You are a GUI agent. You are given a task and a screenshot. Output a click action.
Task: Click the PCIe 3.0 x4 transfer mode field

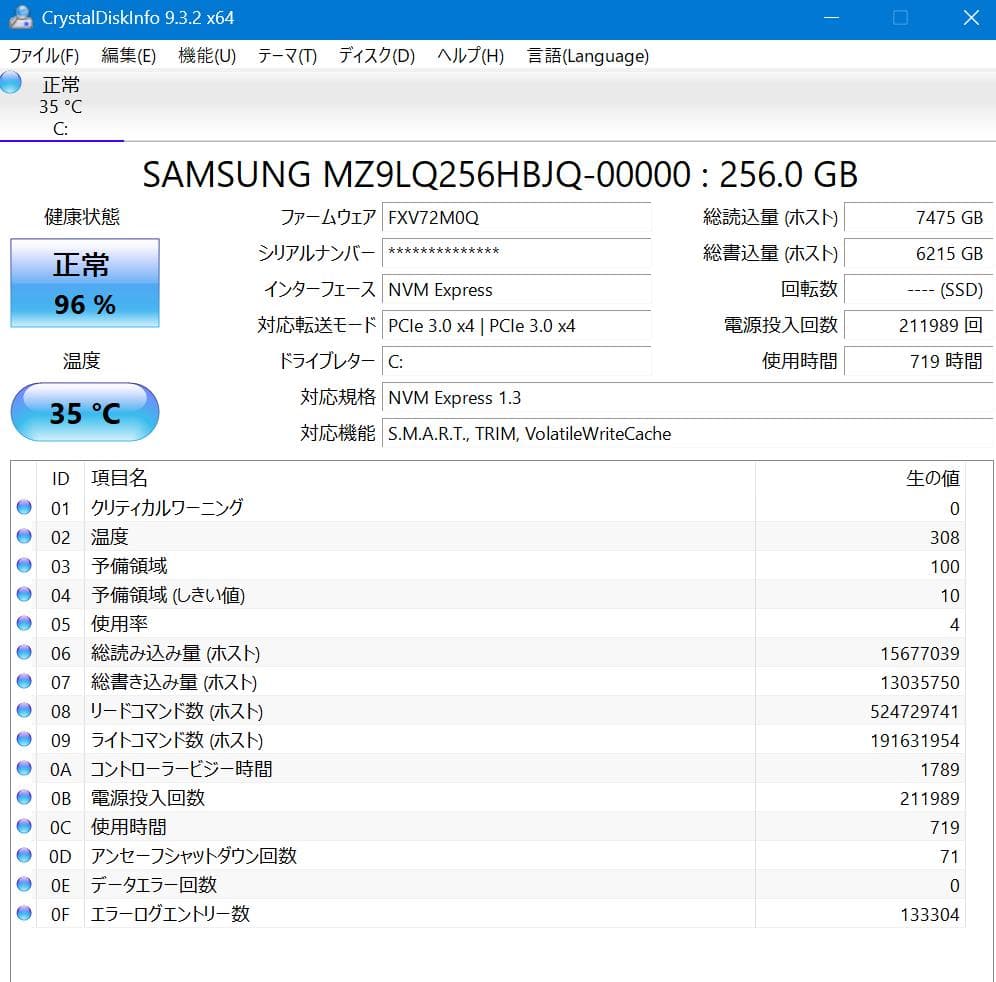pos(516,326)
